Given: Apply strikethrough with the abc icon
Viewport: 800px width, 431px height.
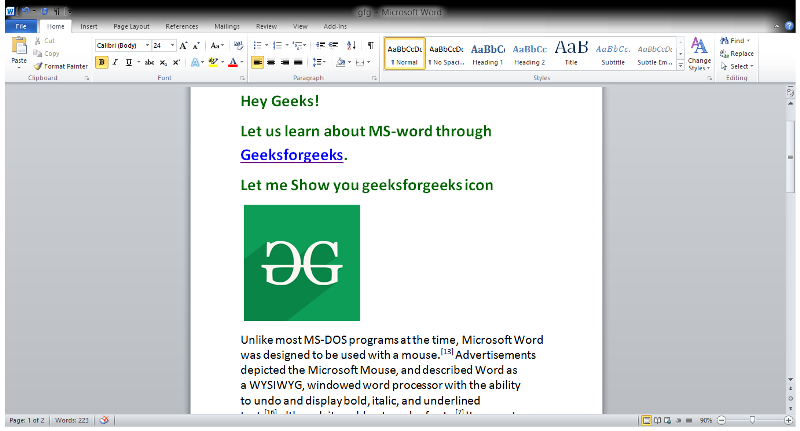Looking at the screenshot, I should point(149,62).
